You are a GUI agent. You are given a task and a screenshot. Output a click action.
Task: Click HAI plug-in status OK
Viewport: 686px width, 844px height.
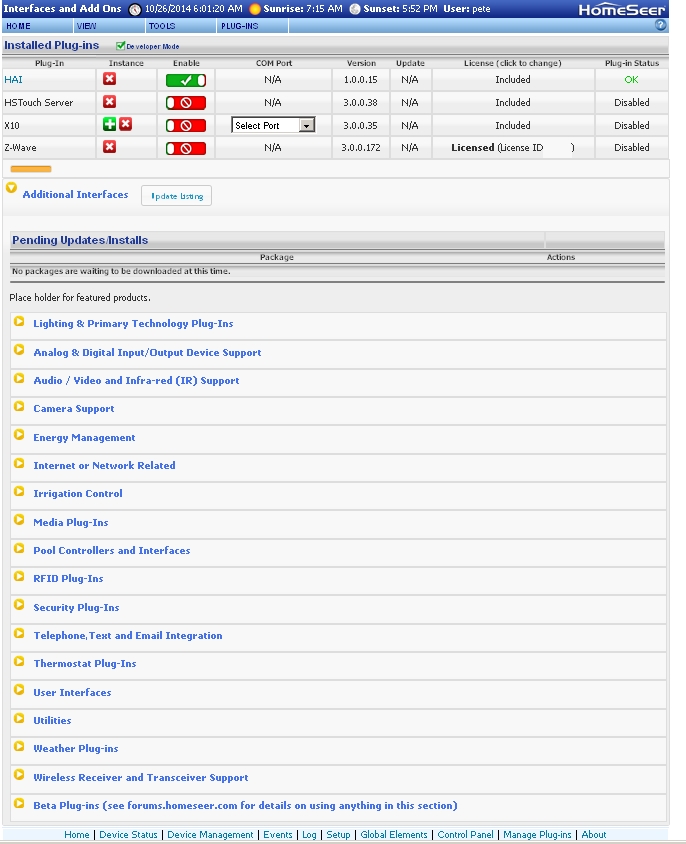click(x=631, y=80)
